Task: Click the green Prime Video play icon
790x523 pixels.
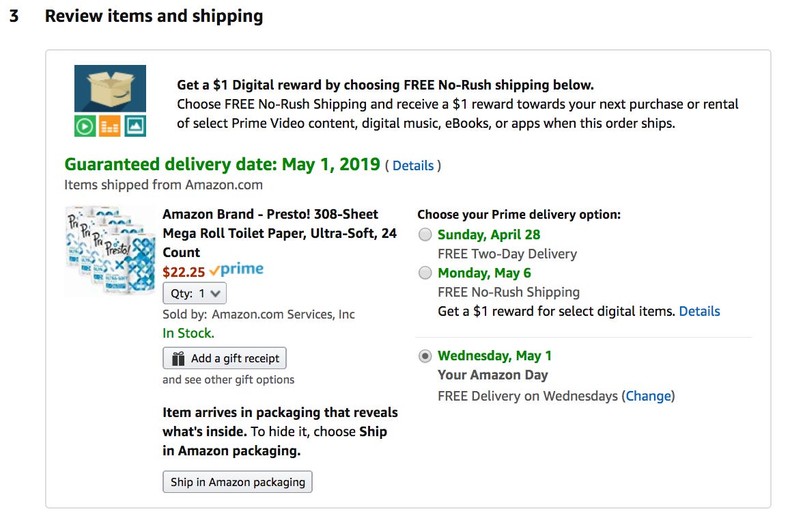Action: tap(85, 126)
